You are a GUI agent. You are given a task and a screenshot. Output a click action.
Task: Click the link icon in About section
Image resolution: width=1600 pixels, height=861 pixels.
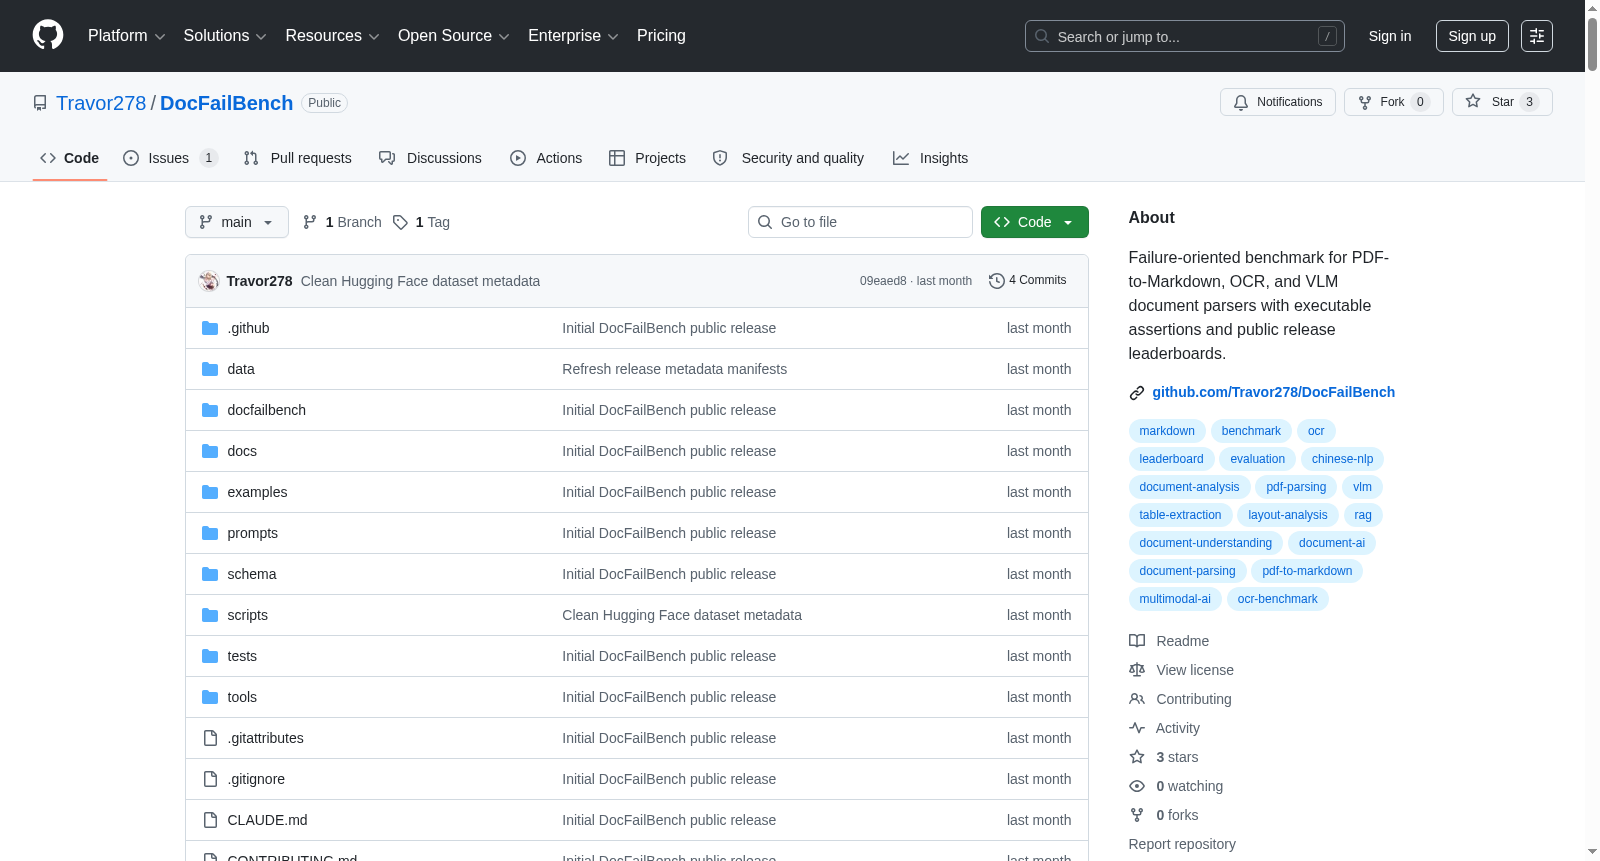tap(1137, 393)
